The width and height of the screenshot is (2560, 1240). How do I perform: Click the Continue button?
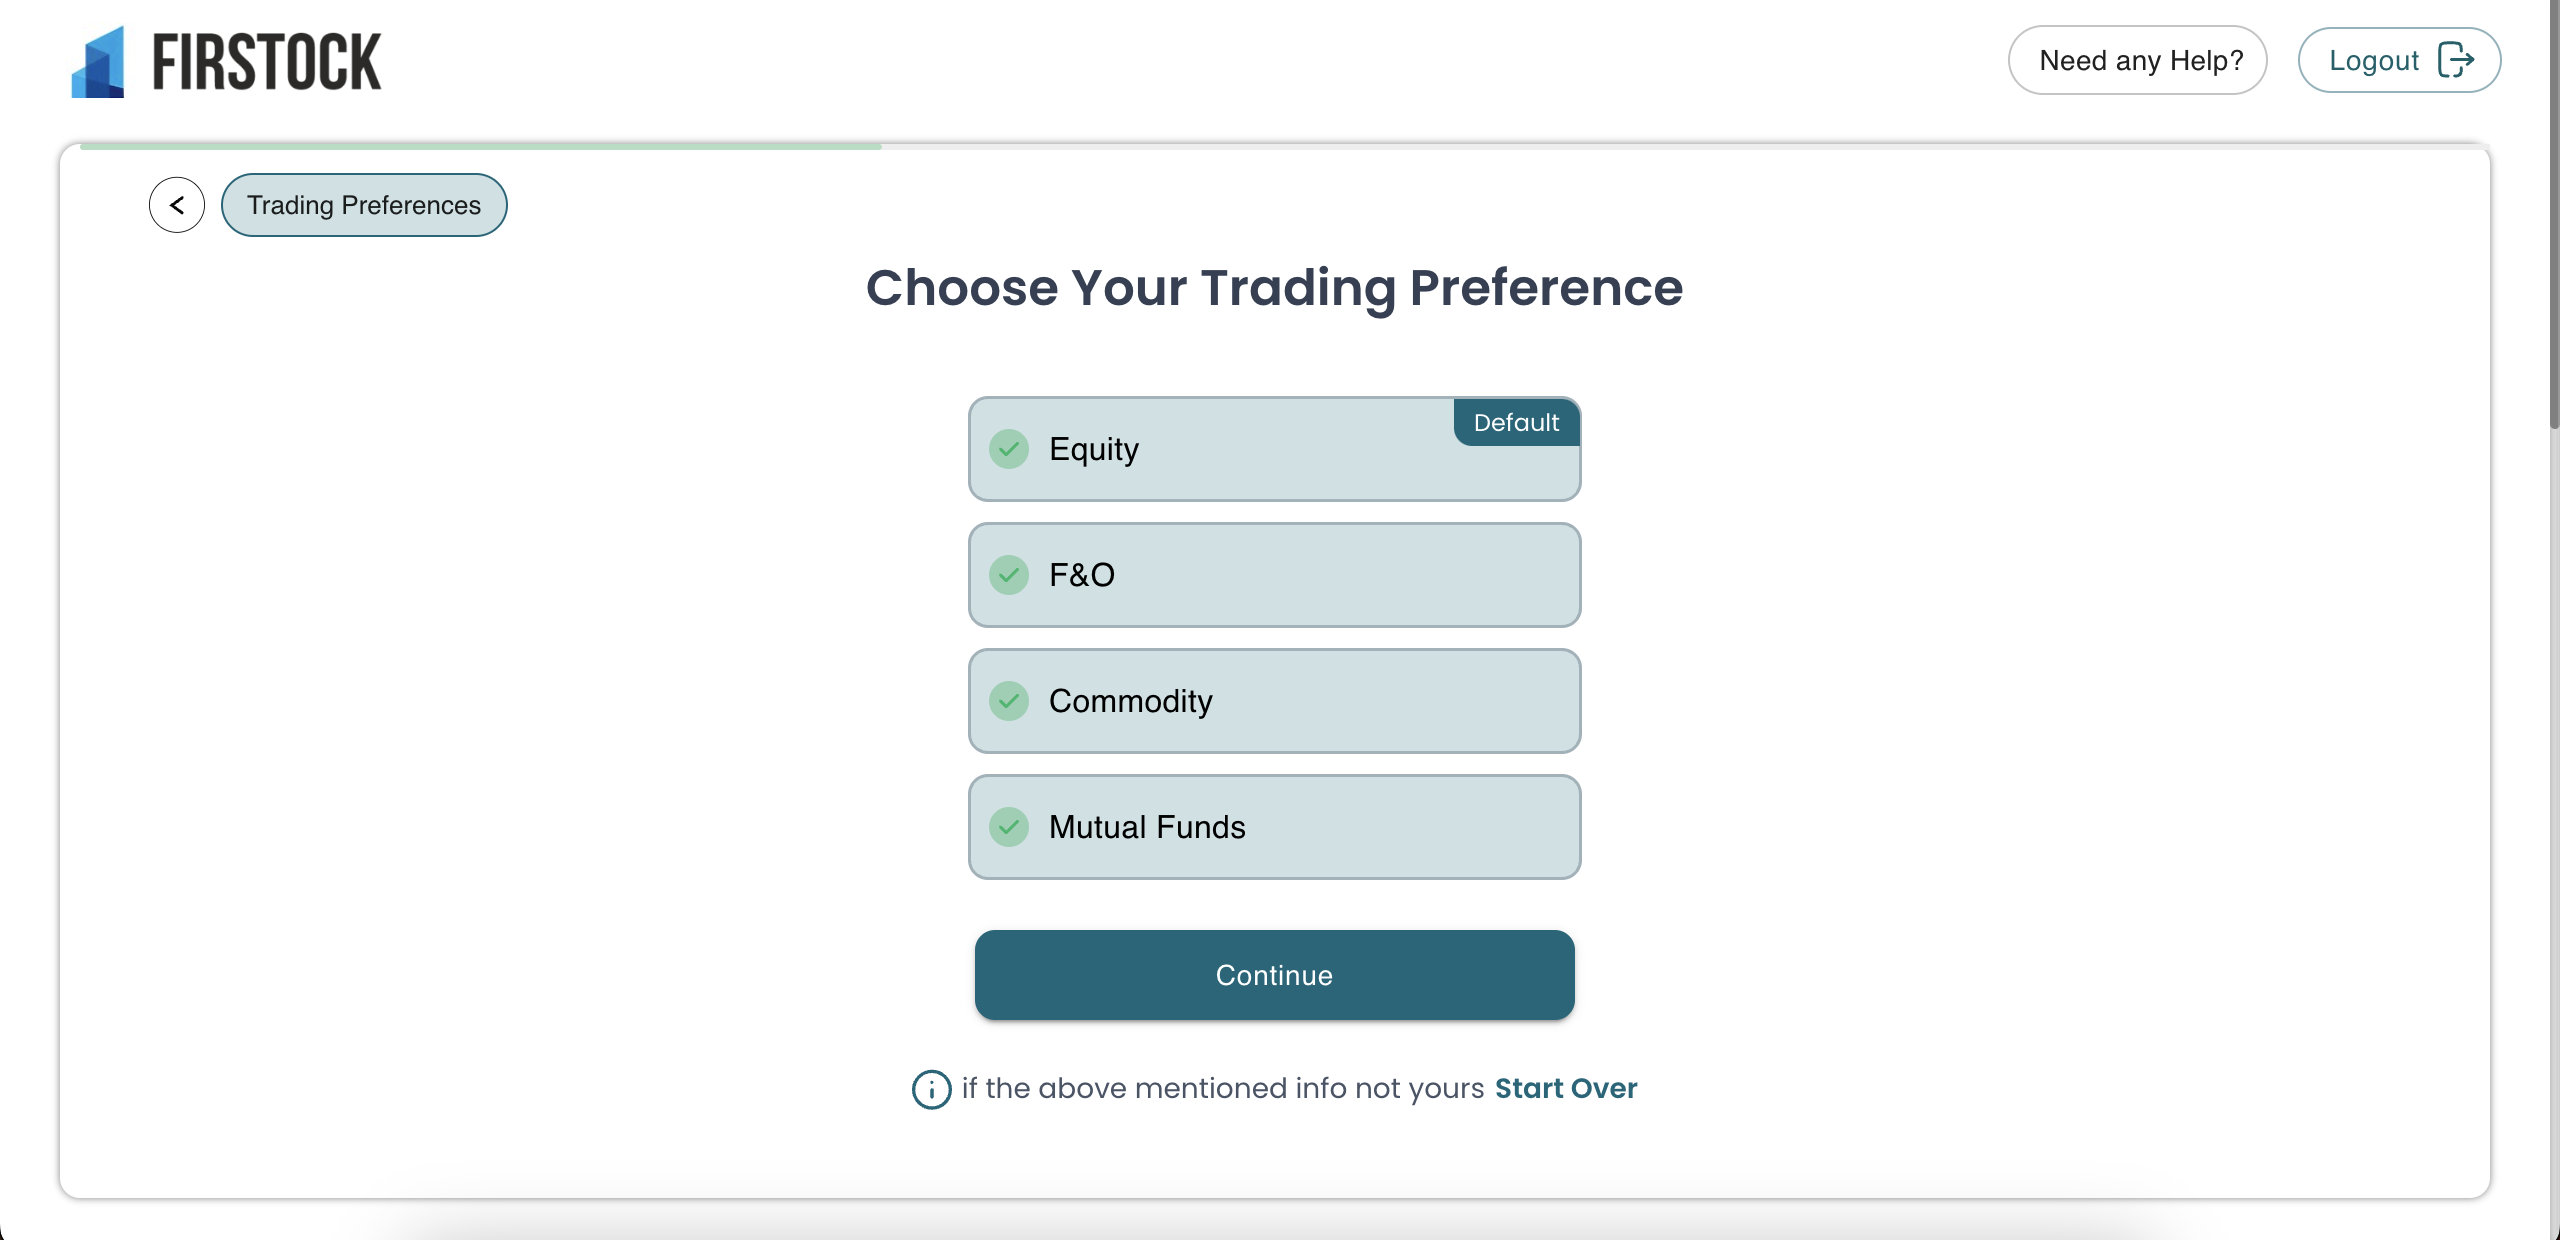(x=1274, y=975)
